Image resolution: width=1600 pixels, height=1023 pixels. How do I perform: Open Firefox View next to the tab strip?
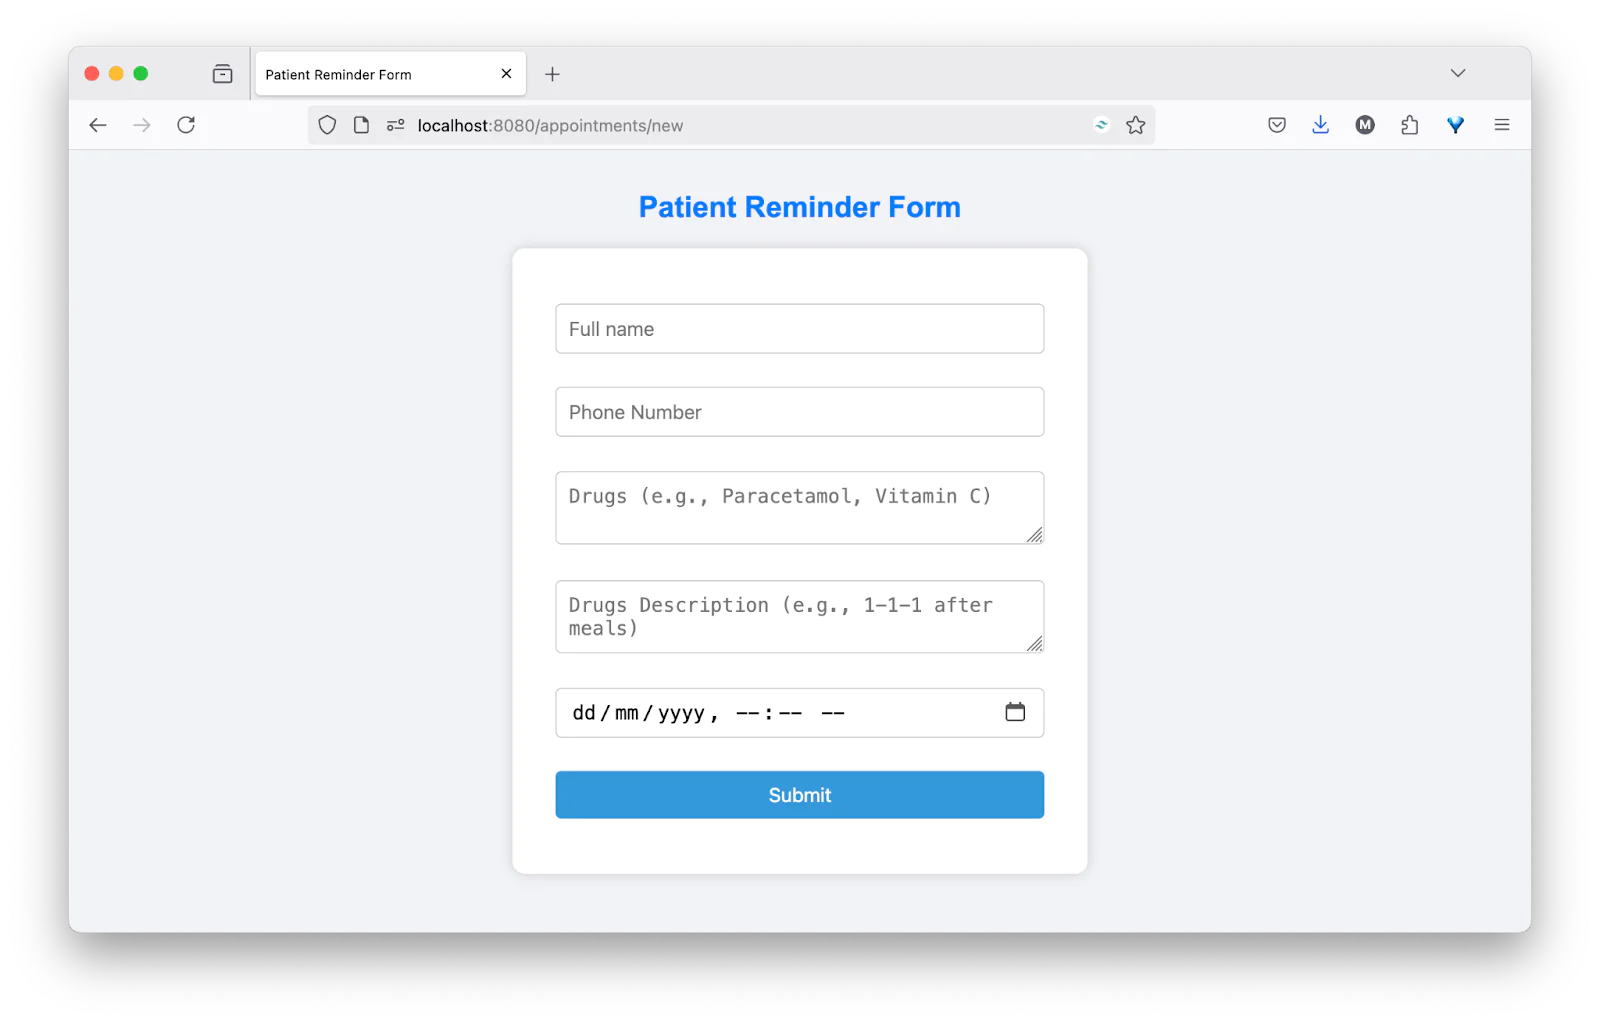[x=222, y=73]
